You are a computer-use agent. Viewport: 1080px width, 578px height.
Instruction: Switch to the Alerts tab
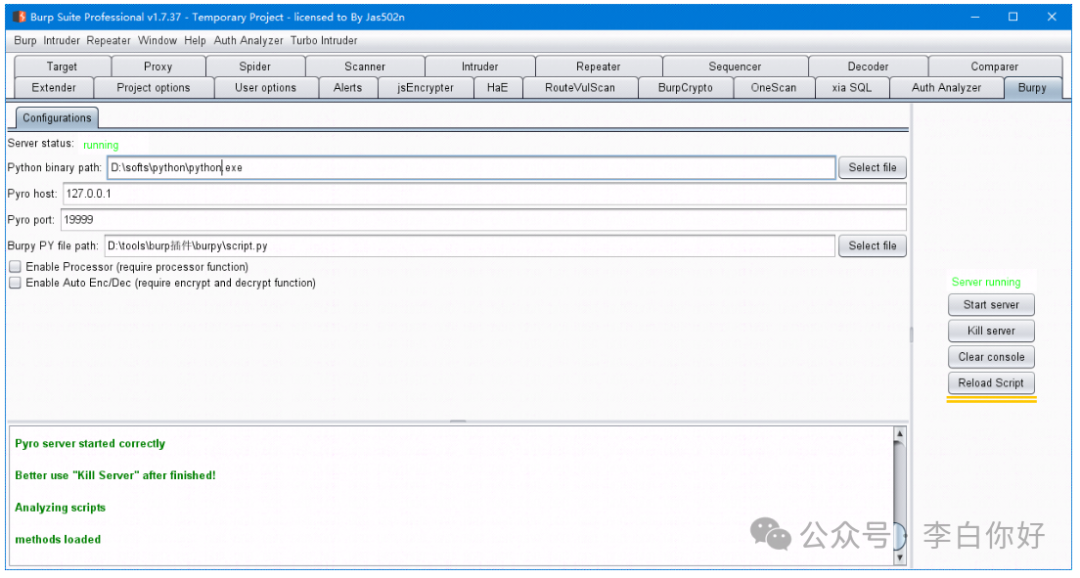click(348, 87)
